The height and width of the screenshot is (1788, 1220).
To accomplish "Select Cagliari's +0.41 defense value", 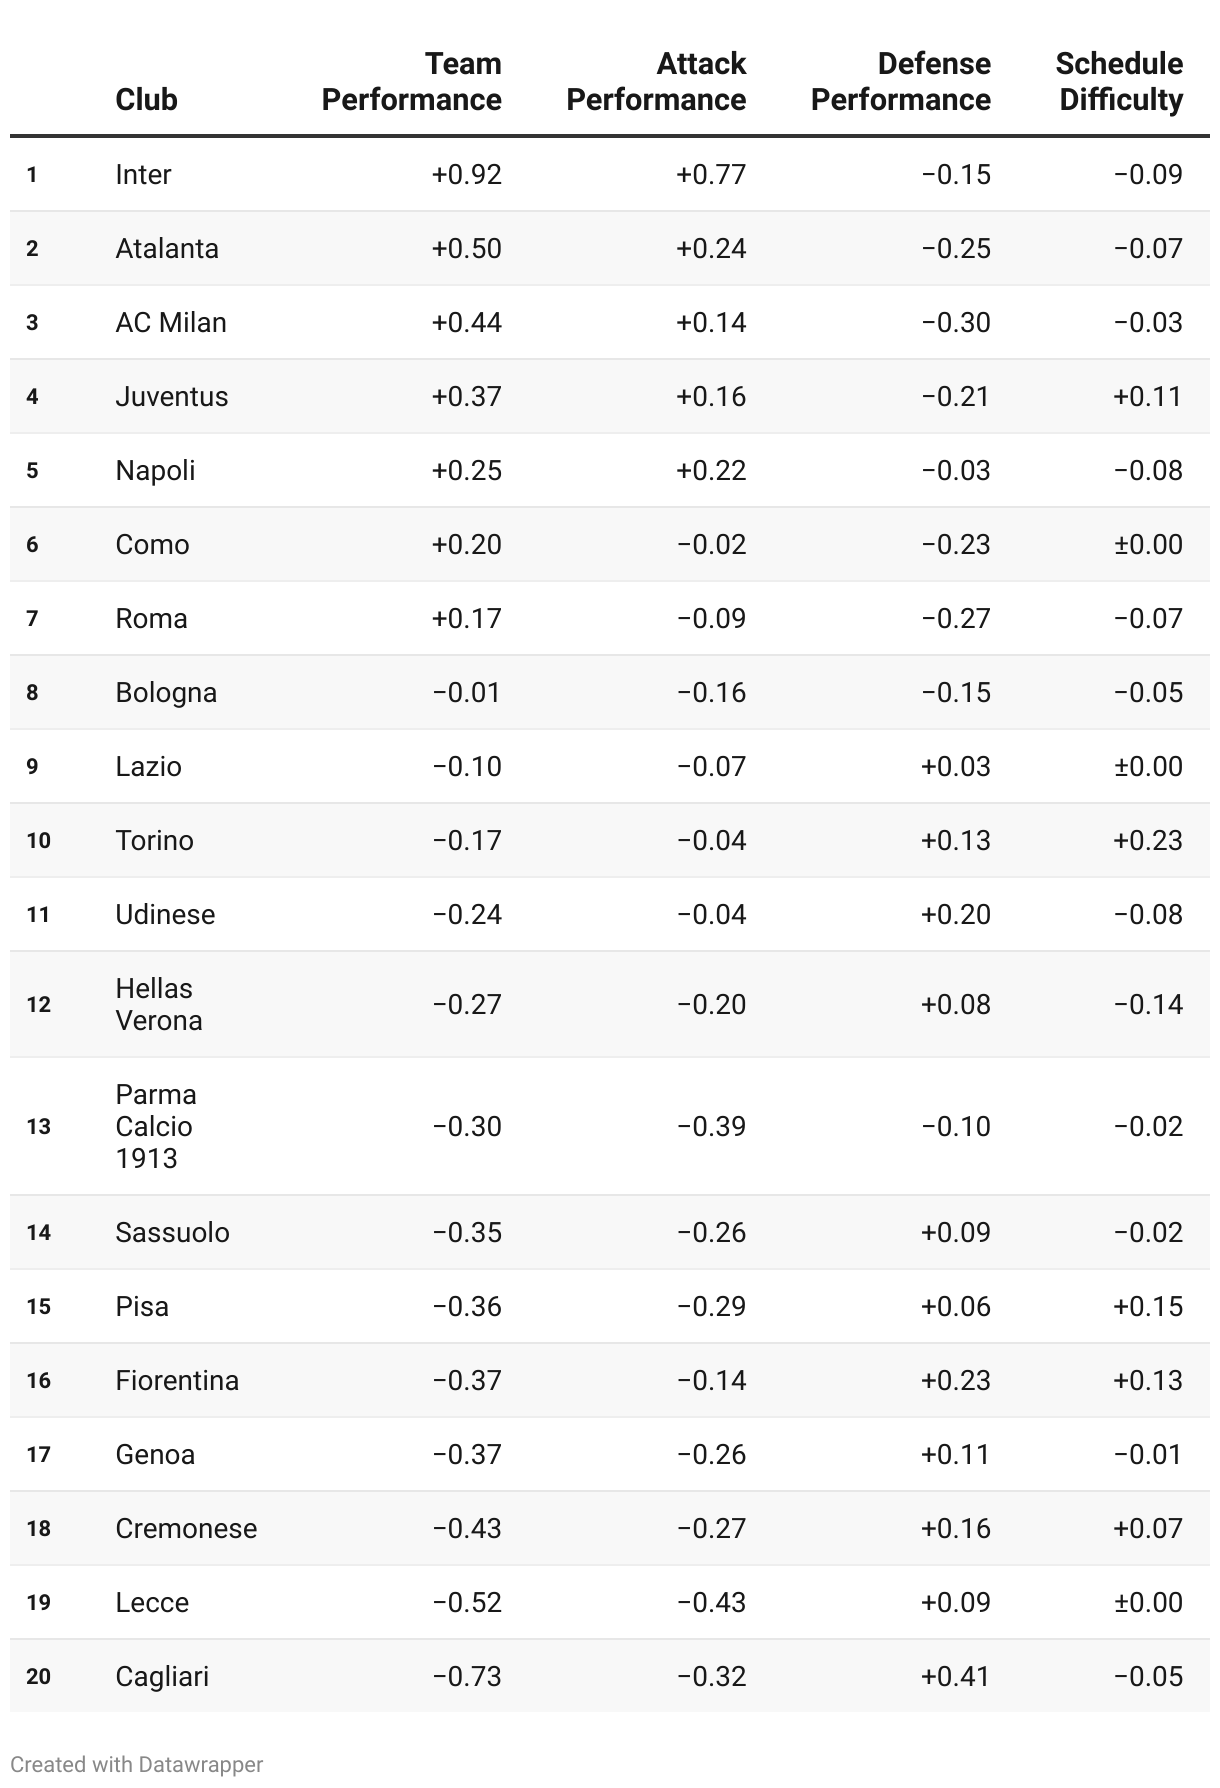I will (x=955, y=1676).
